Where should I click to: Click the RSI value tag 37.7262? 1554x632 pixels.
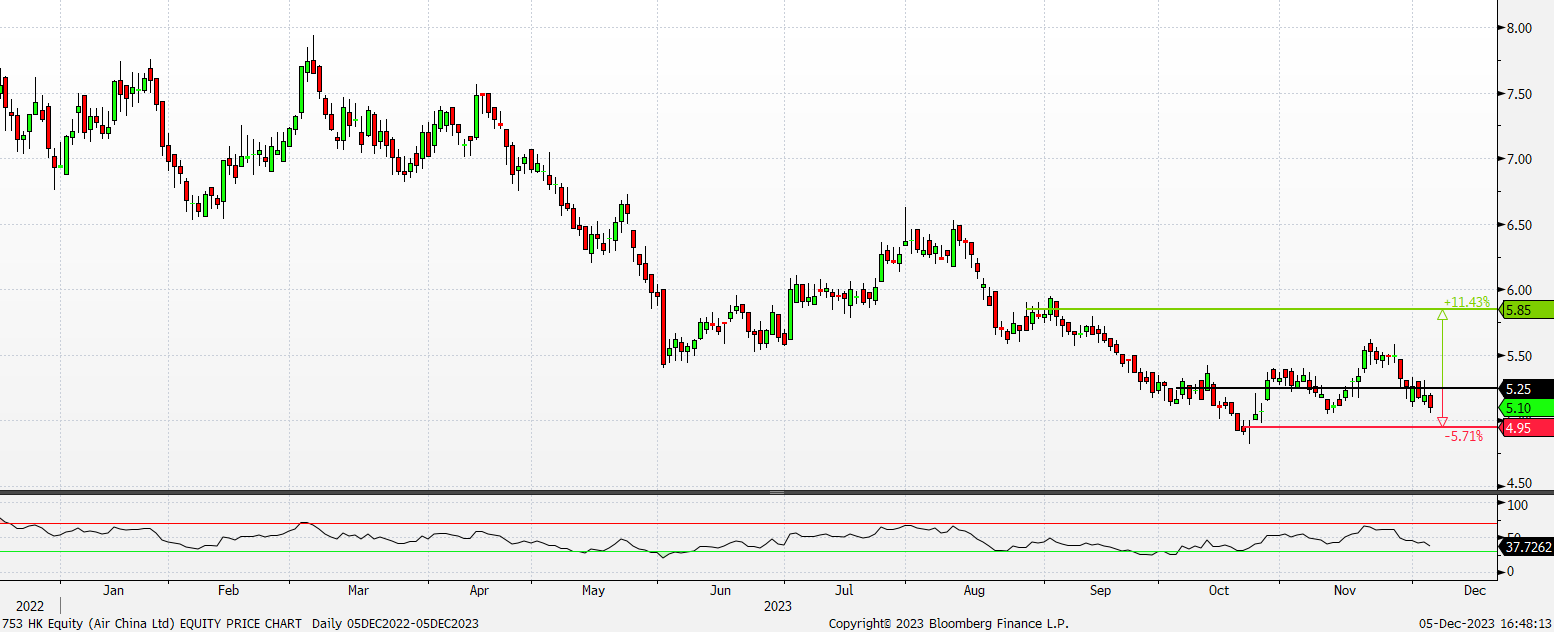1526,547
